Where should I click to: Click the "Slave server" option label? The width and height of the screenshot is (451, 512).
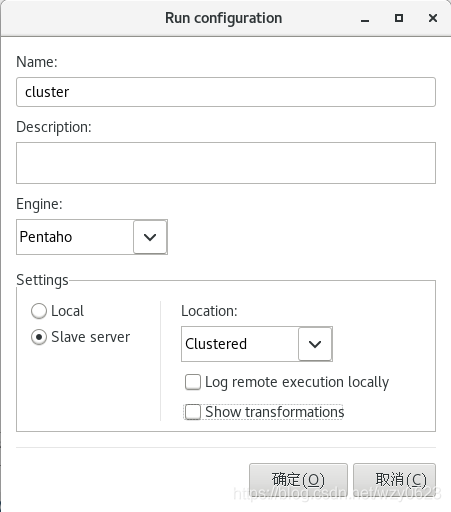click(91, 337)
